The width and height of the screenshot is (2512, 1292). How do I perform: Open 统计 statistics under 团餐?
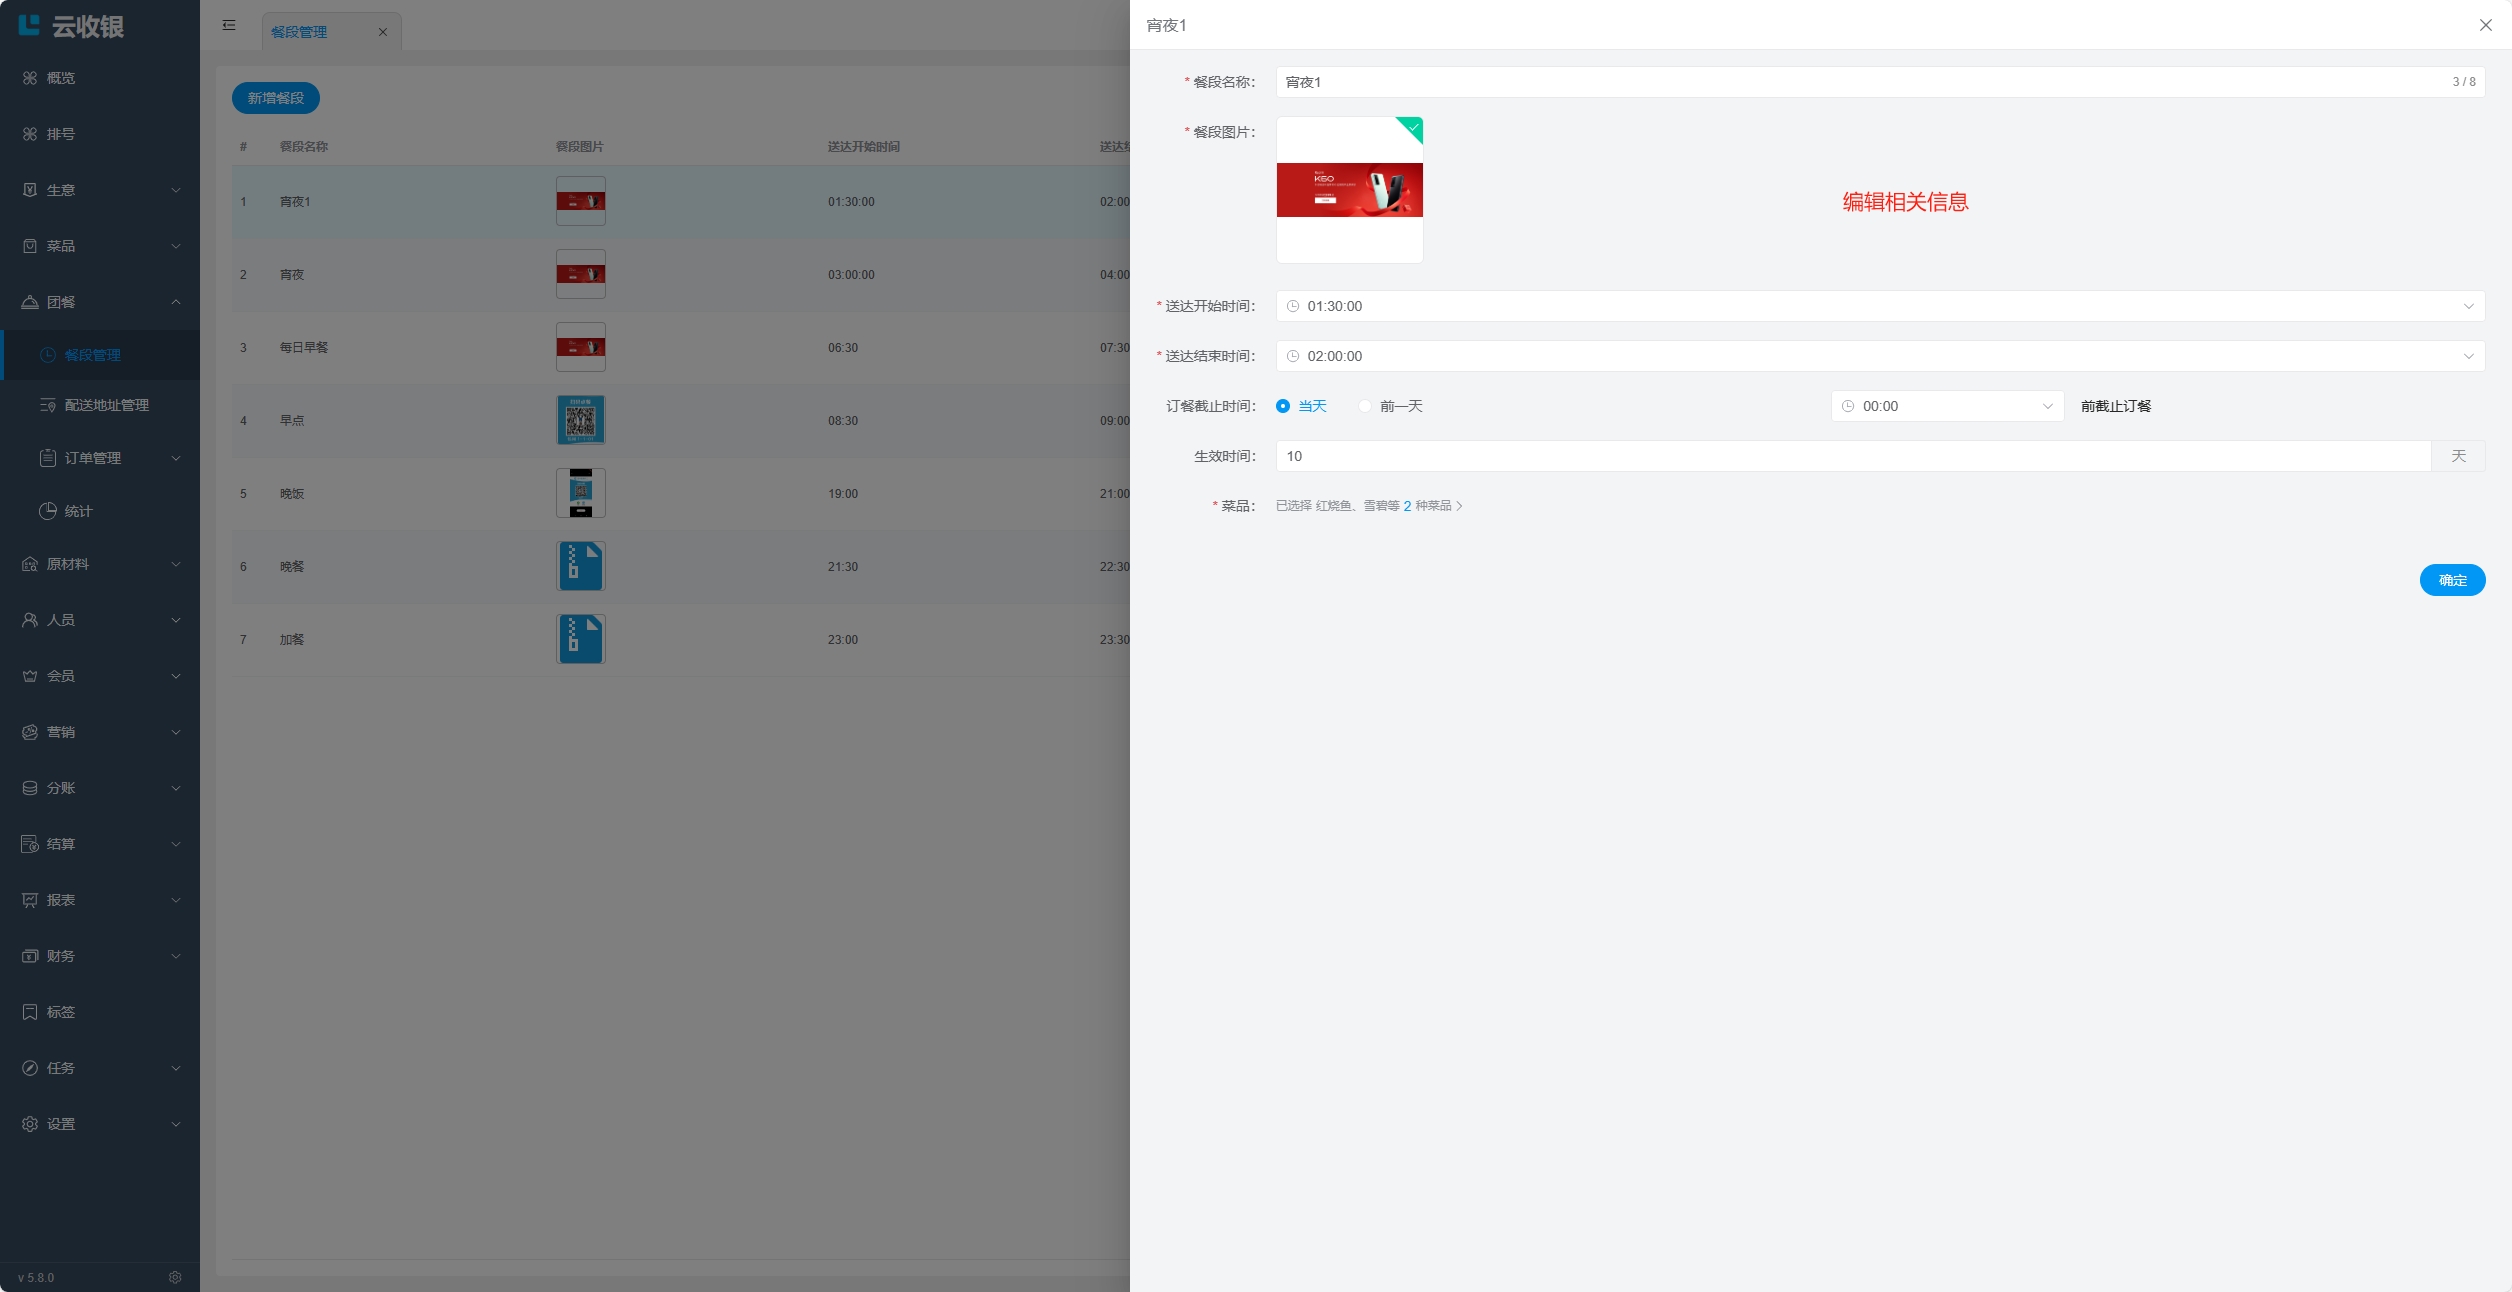pos(78,511)
